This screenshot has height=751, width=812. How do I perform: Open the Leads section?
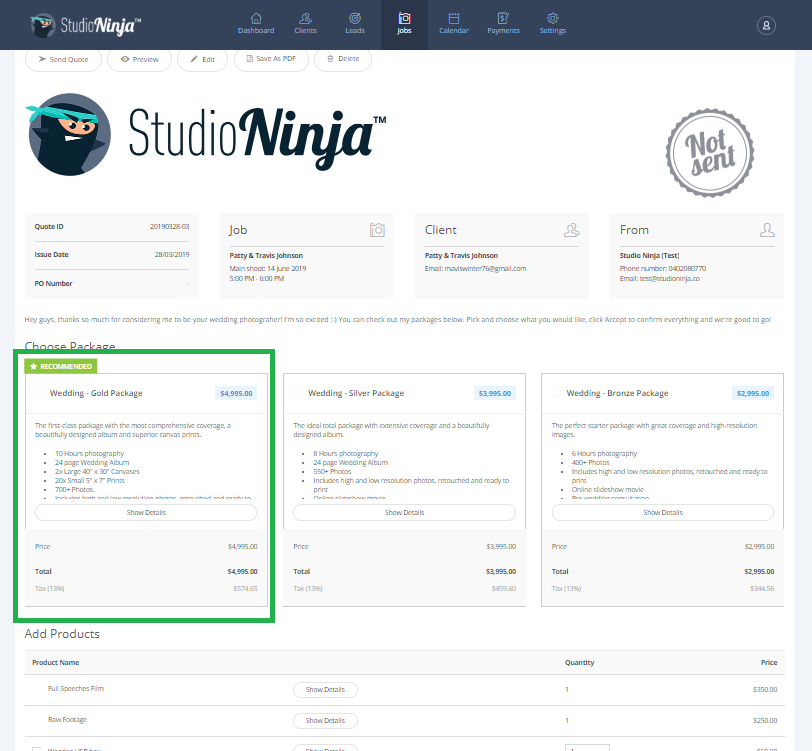tap(355, 24)
